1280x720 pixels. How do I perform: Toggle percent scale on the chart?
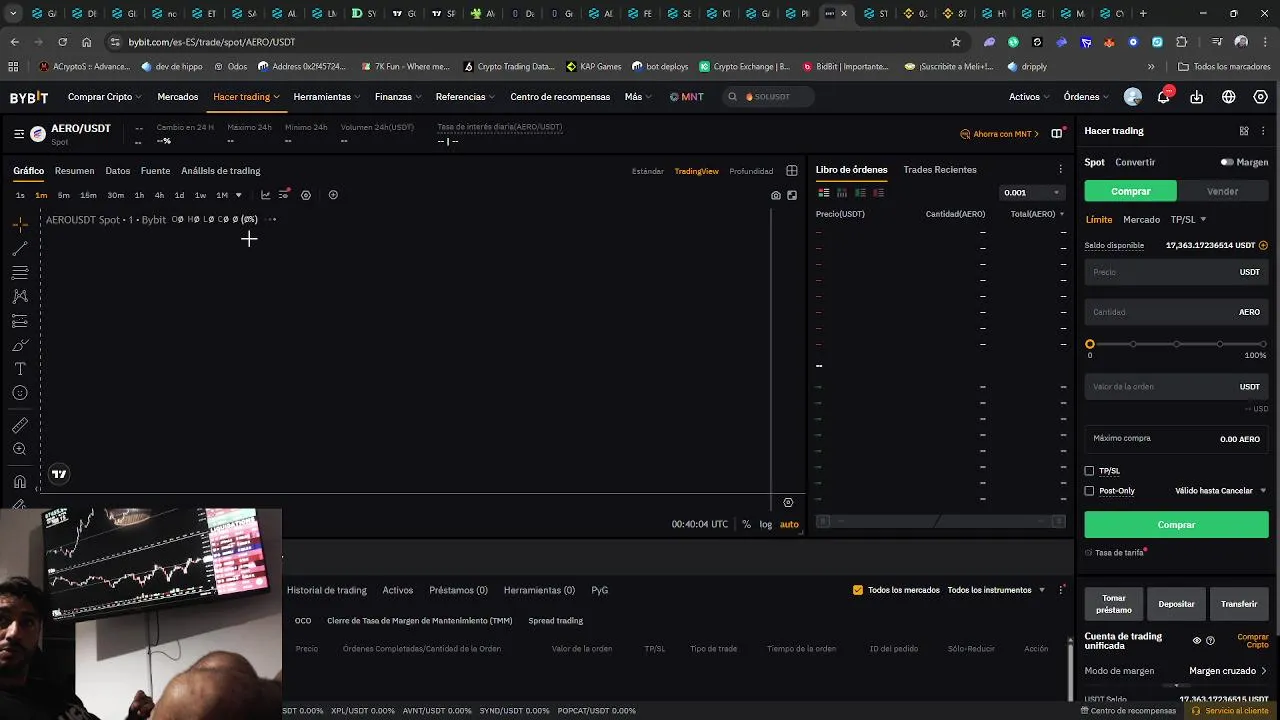click(x=746, y=524)
